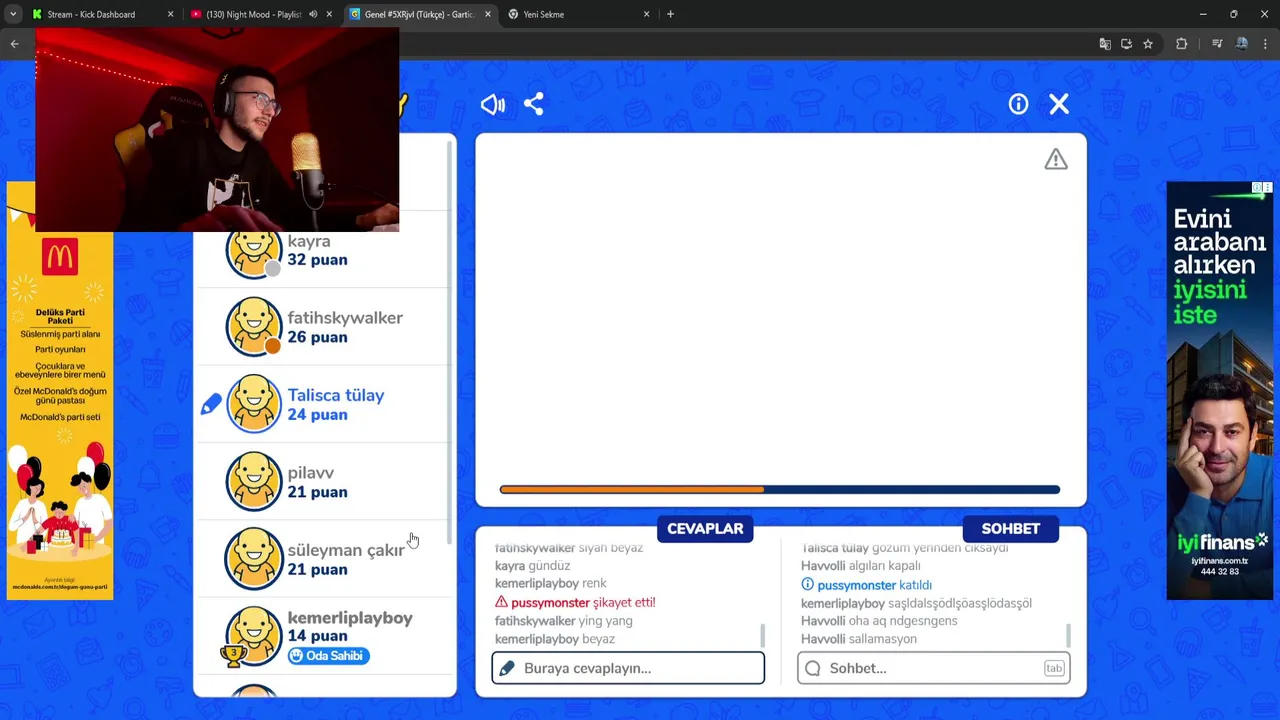Open the browser extensions puzzle icon
This screenshot has width=1280, height=720.
point(1182,44)
